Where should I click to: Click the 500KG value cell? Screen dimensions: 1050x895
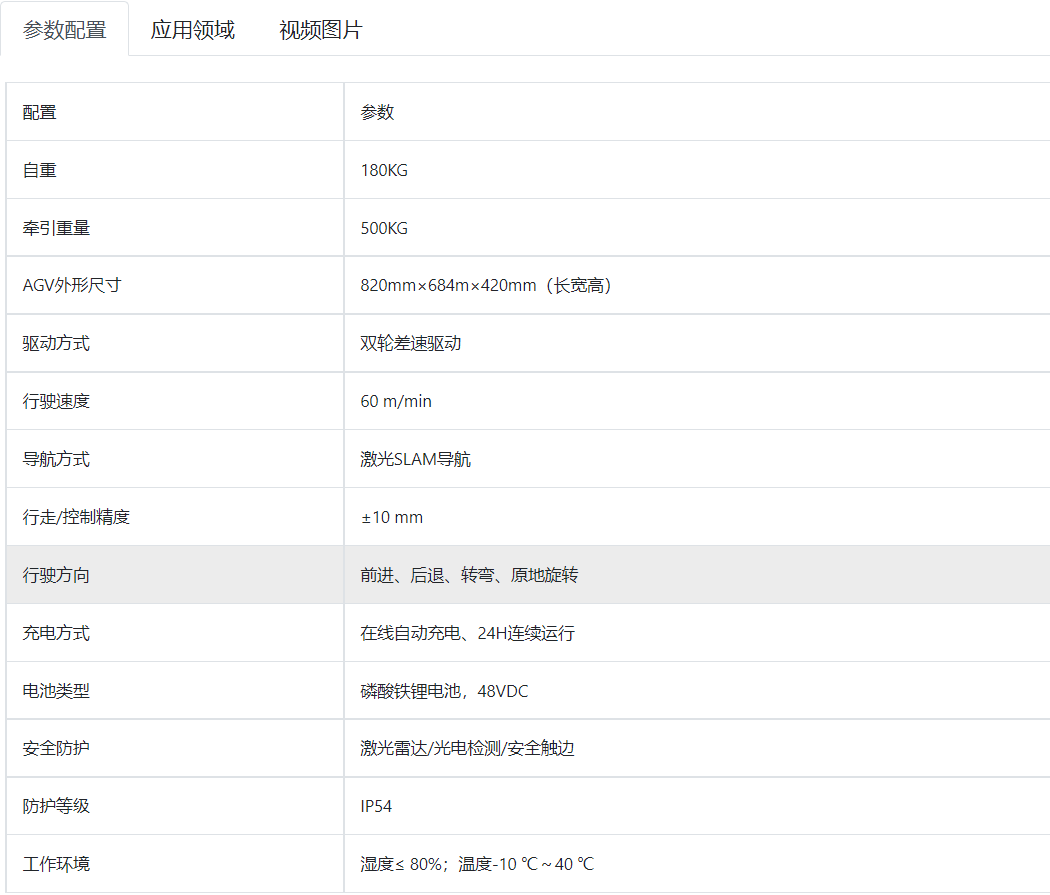point(384,228)
